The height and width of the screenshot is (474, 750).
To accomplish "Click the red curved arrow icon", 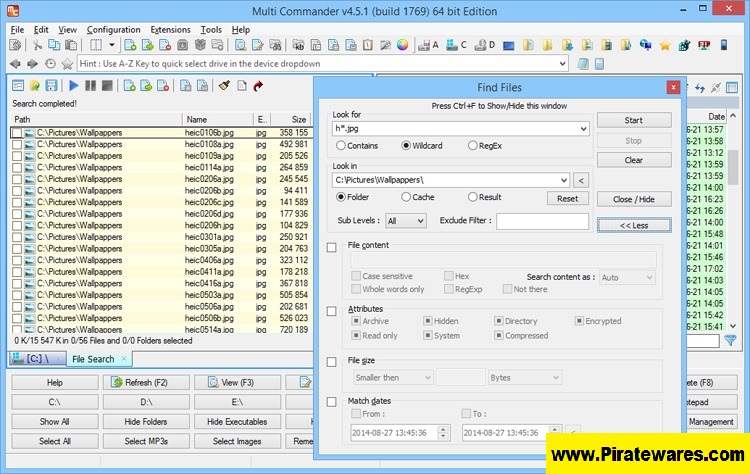I will point(258,86).
